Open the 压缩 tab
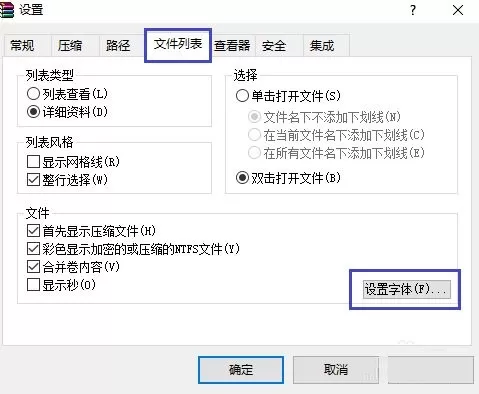479x394 pixels. coord(70,45)
